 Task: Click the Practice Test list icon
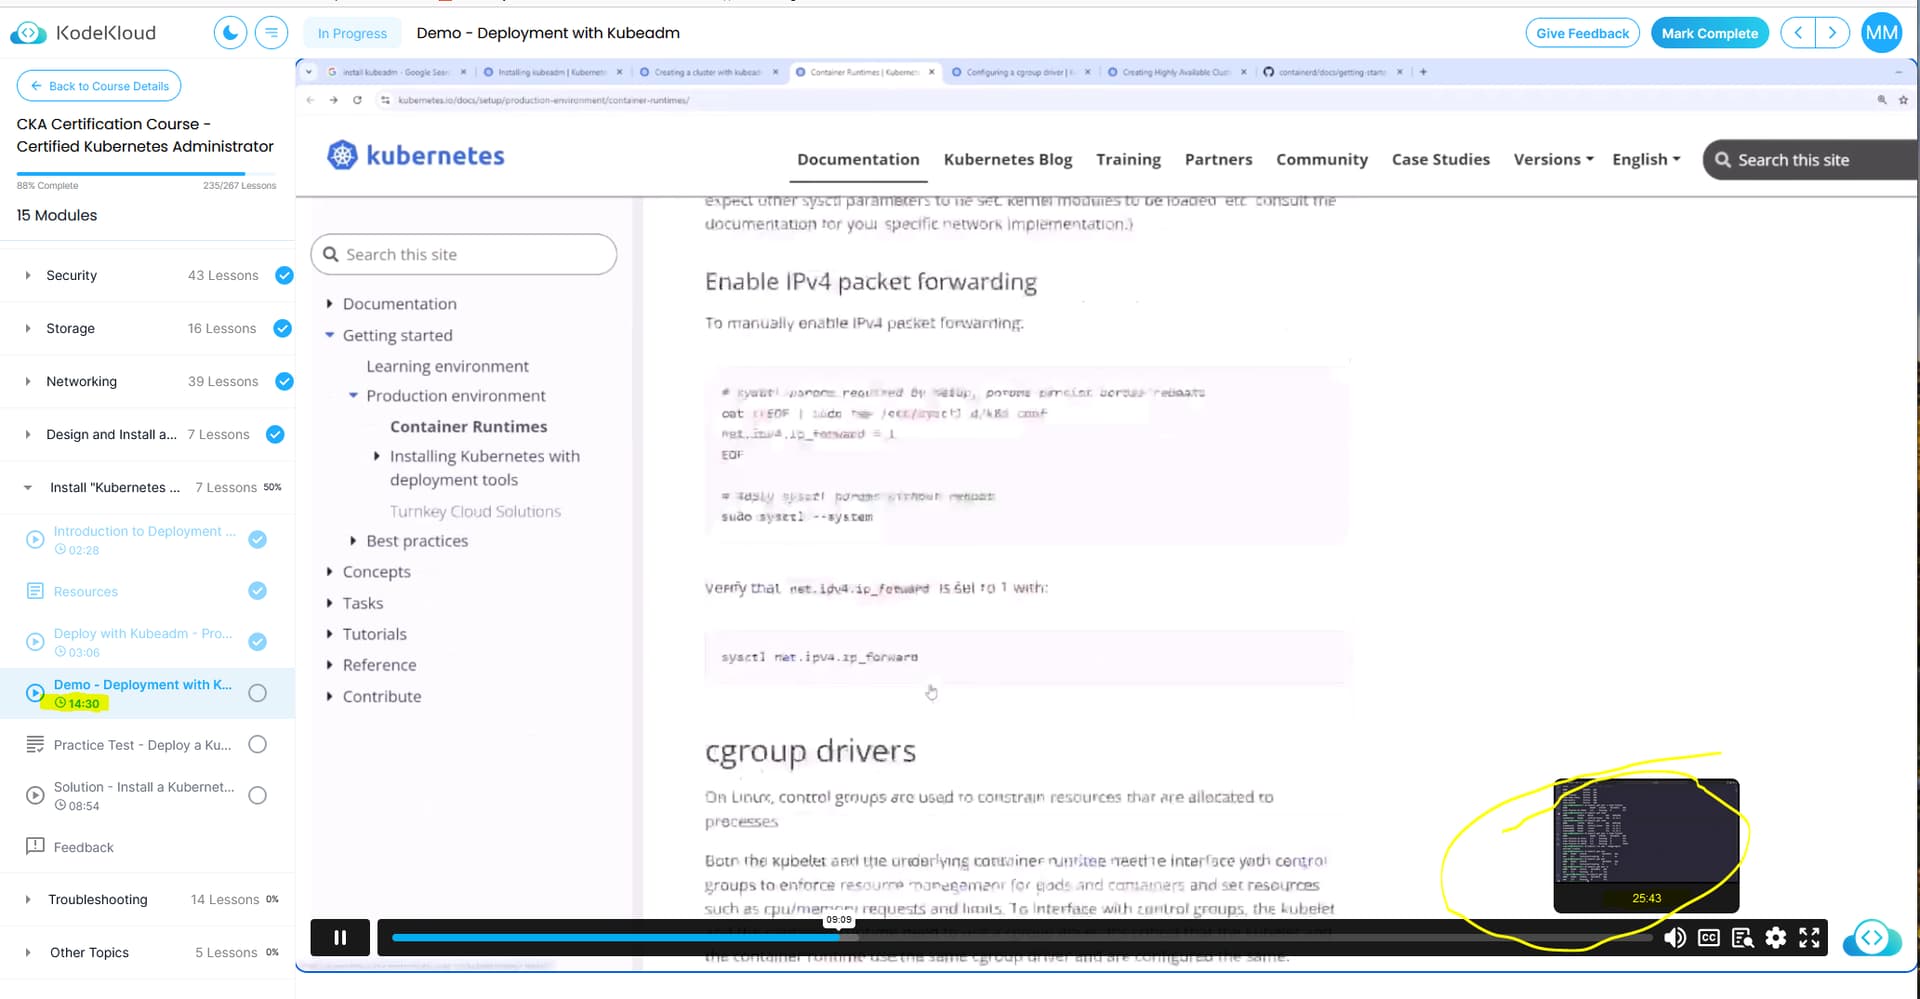[35, 744]
